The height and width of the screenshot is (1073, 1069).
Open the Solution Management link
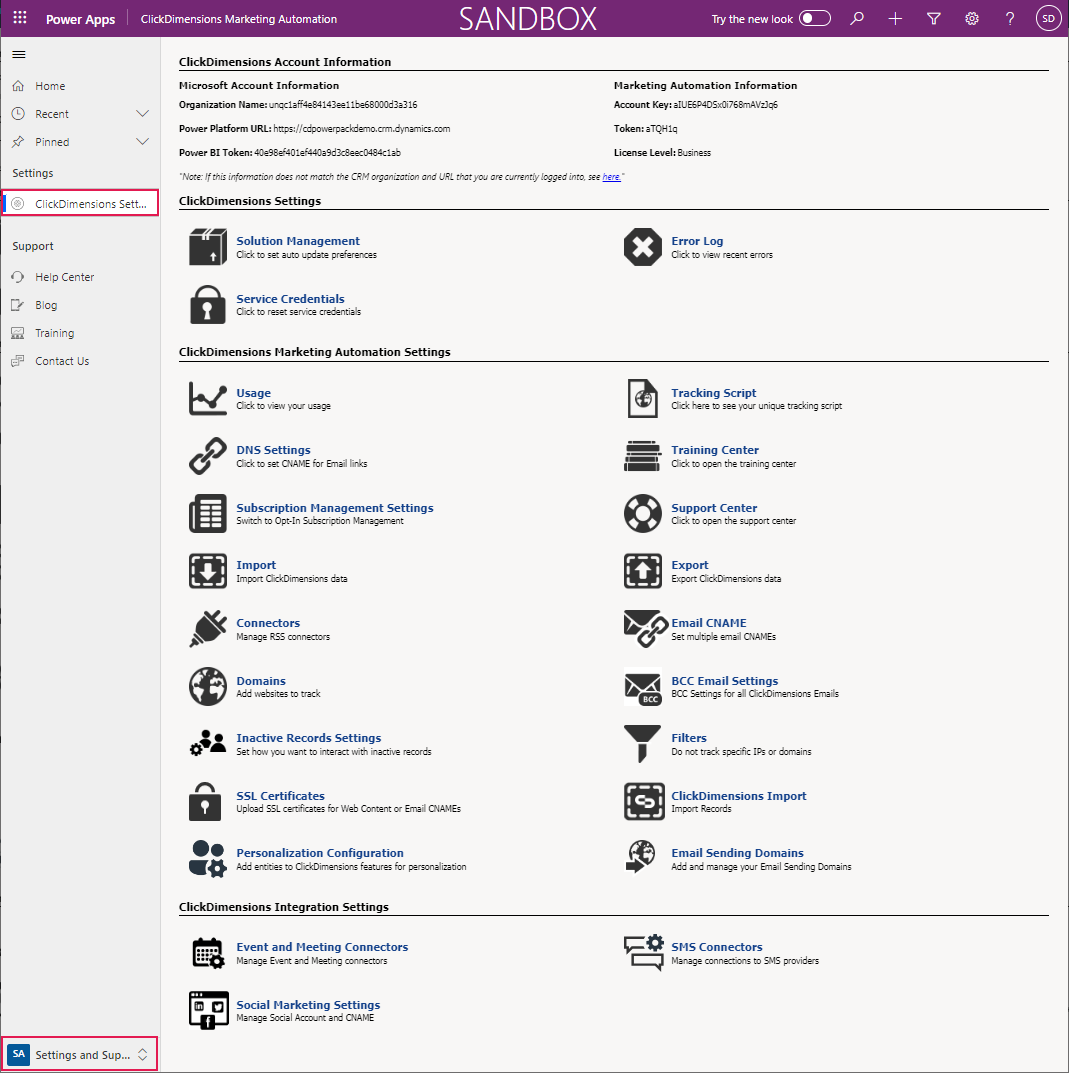coord(298,241)
